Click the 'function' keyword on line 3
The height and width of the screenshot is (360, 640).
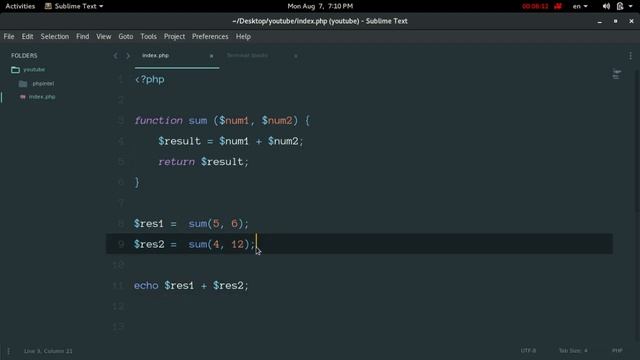(158, 121)
